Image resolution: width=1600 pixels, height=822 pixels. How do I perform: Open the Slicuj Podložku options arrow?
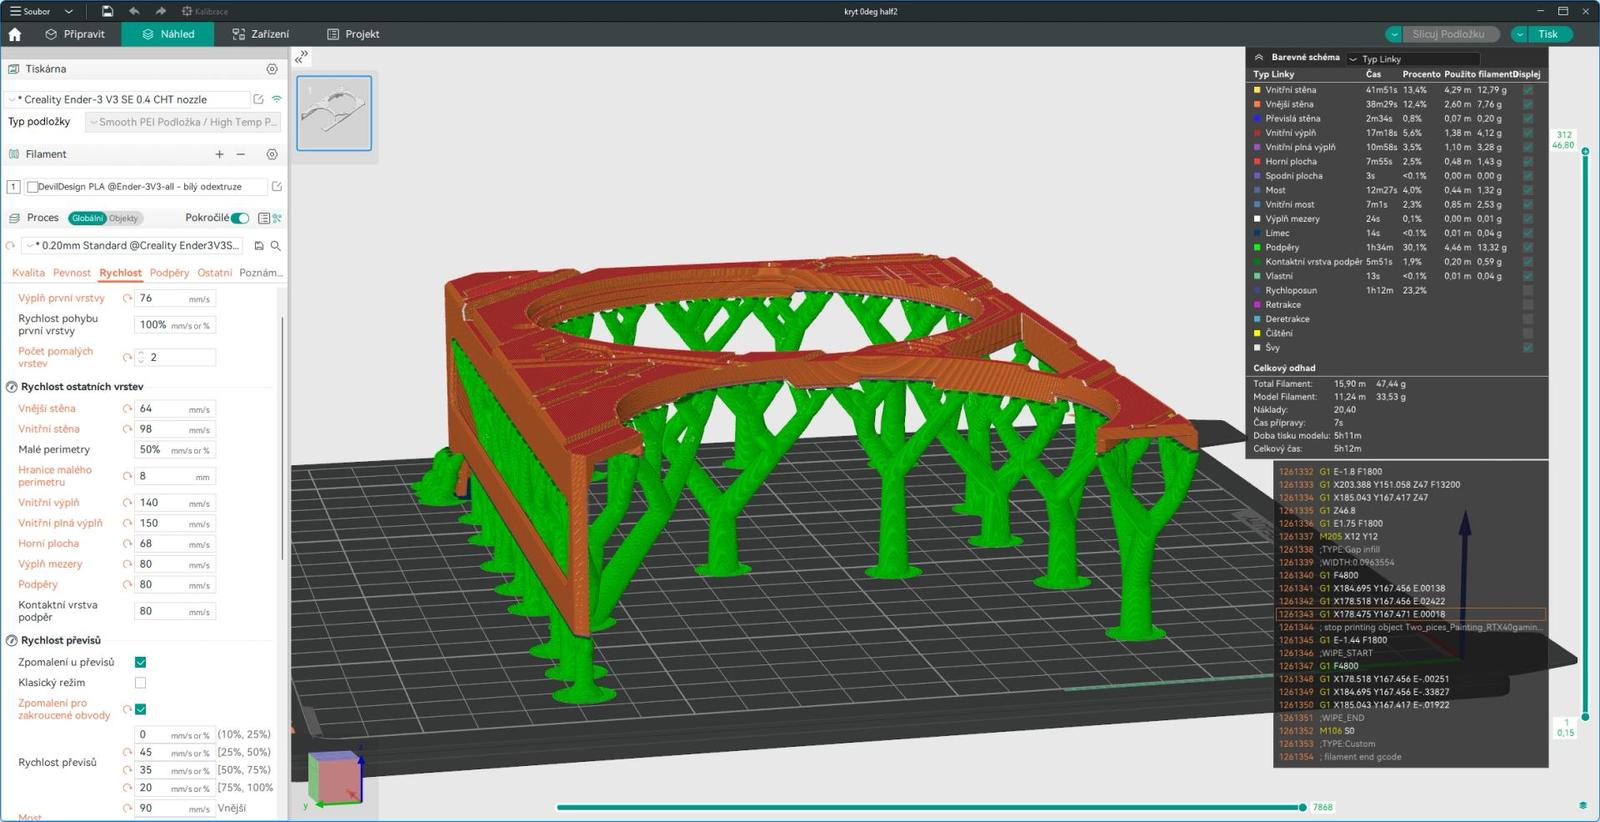click(1394, 34)
